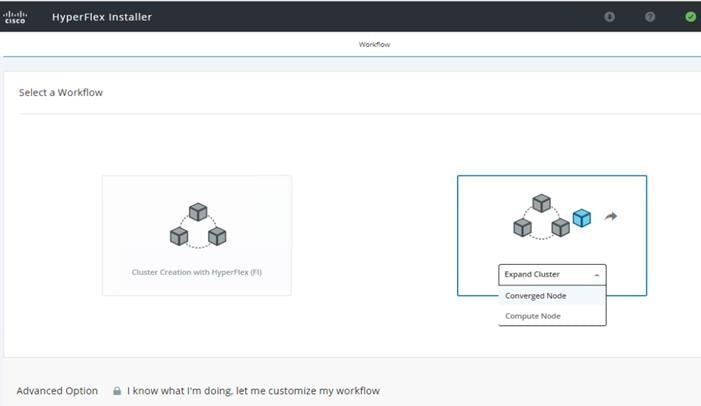
Task: Click the blue cube expansion node icon
Action: (x=582, y=218)
